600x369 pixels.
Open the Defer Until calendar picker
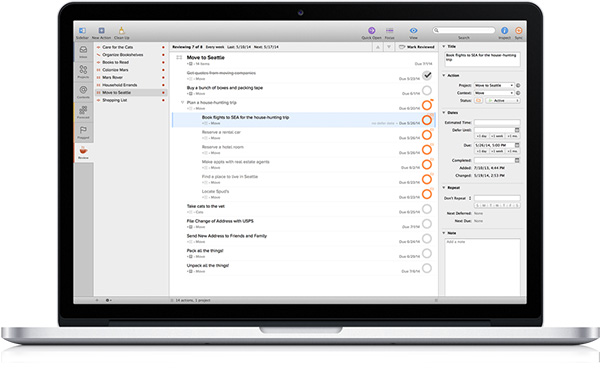pos(517,130)
